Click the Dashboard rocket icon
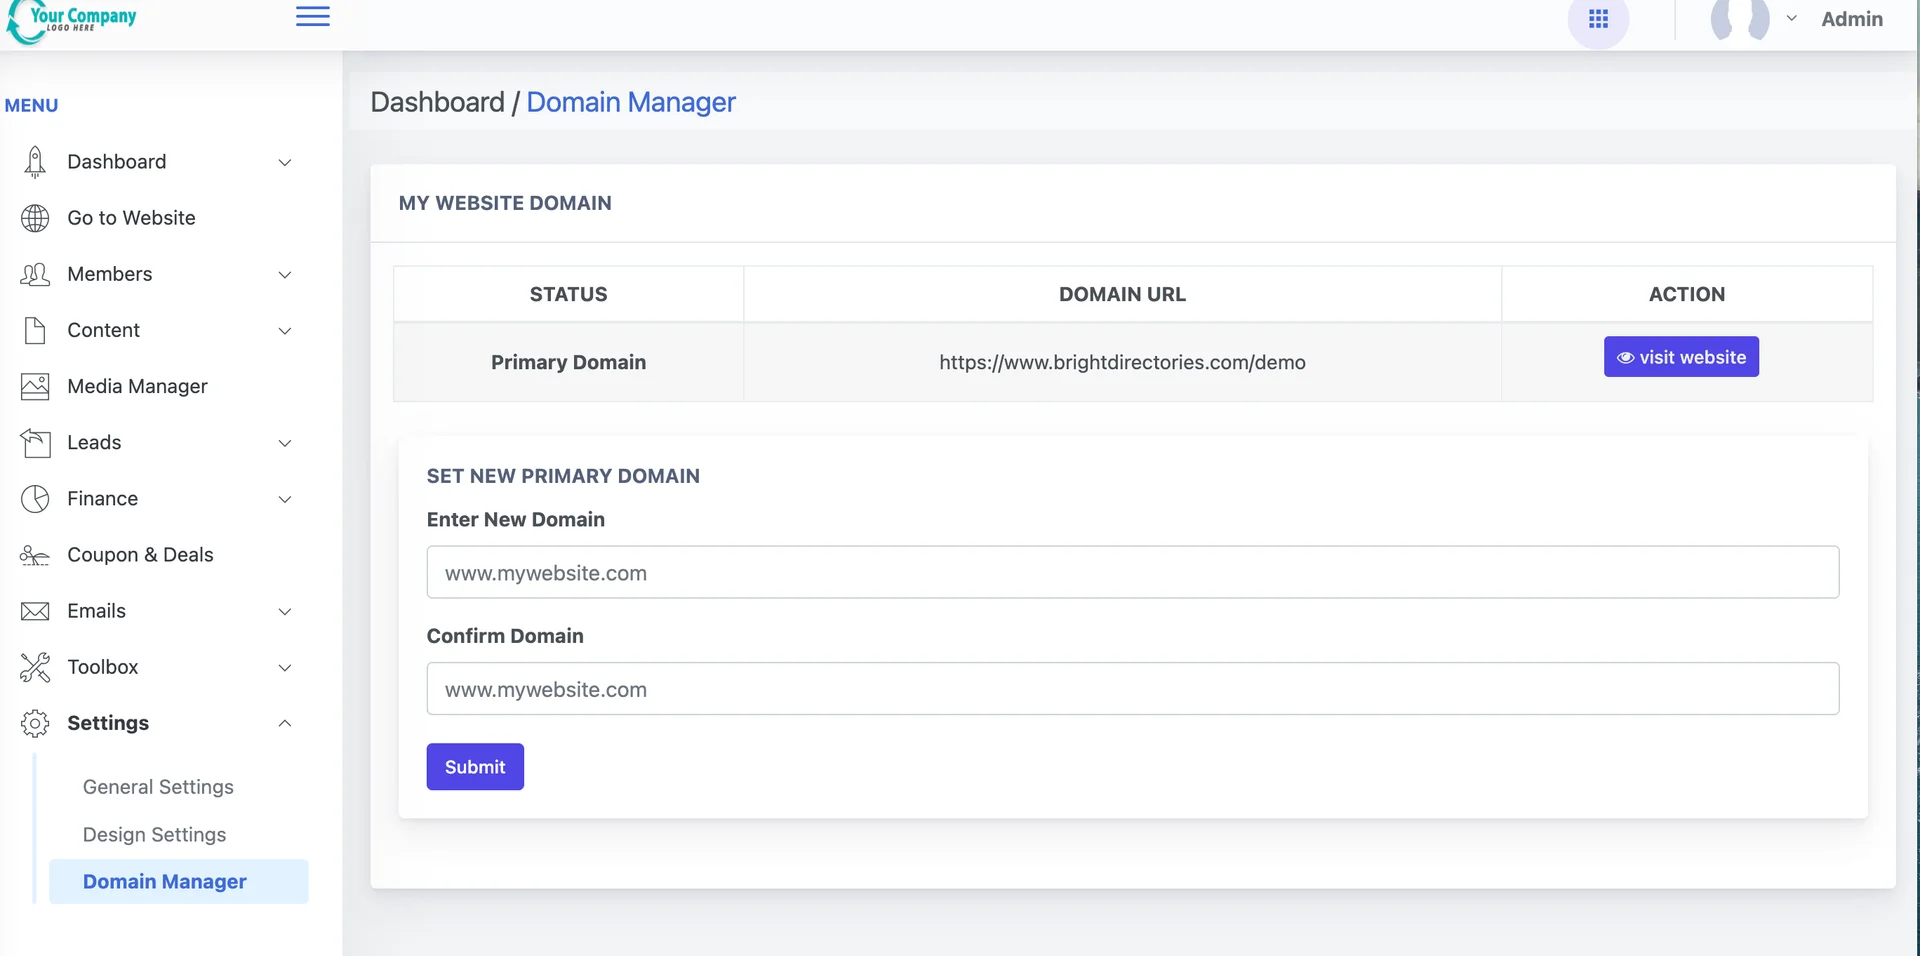The image size is (1920, 956). 35,162
